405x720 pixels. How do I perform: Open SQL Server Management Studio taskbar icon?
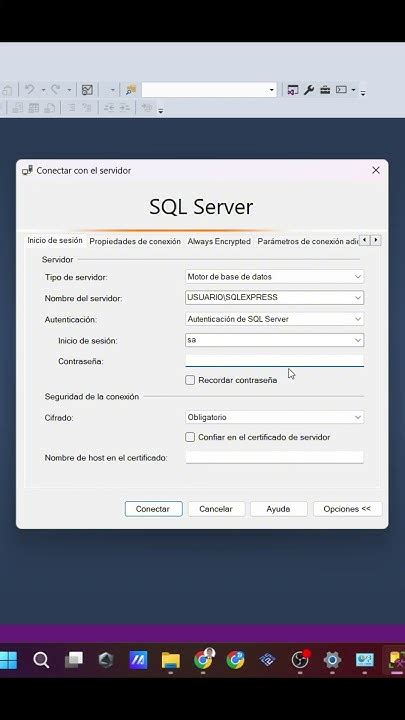point(396,660)
